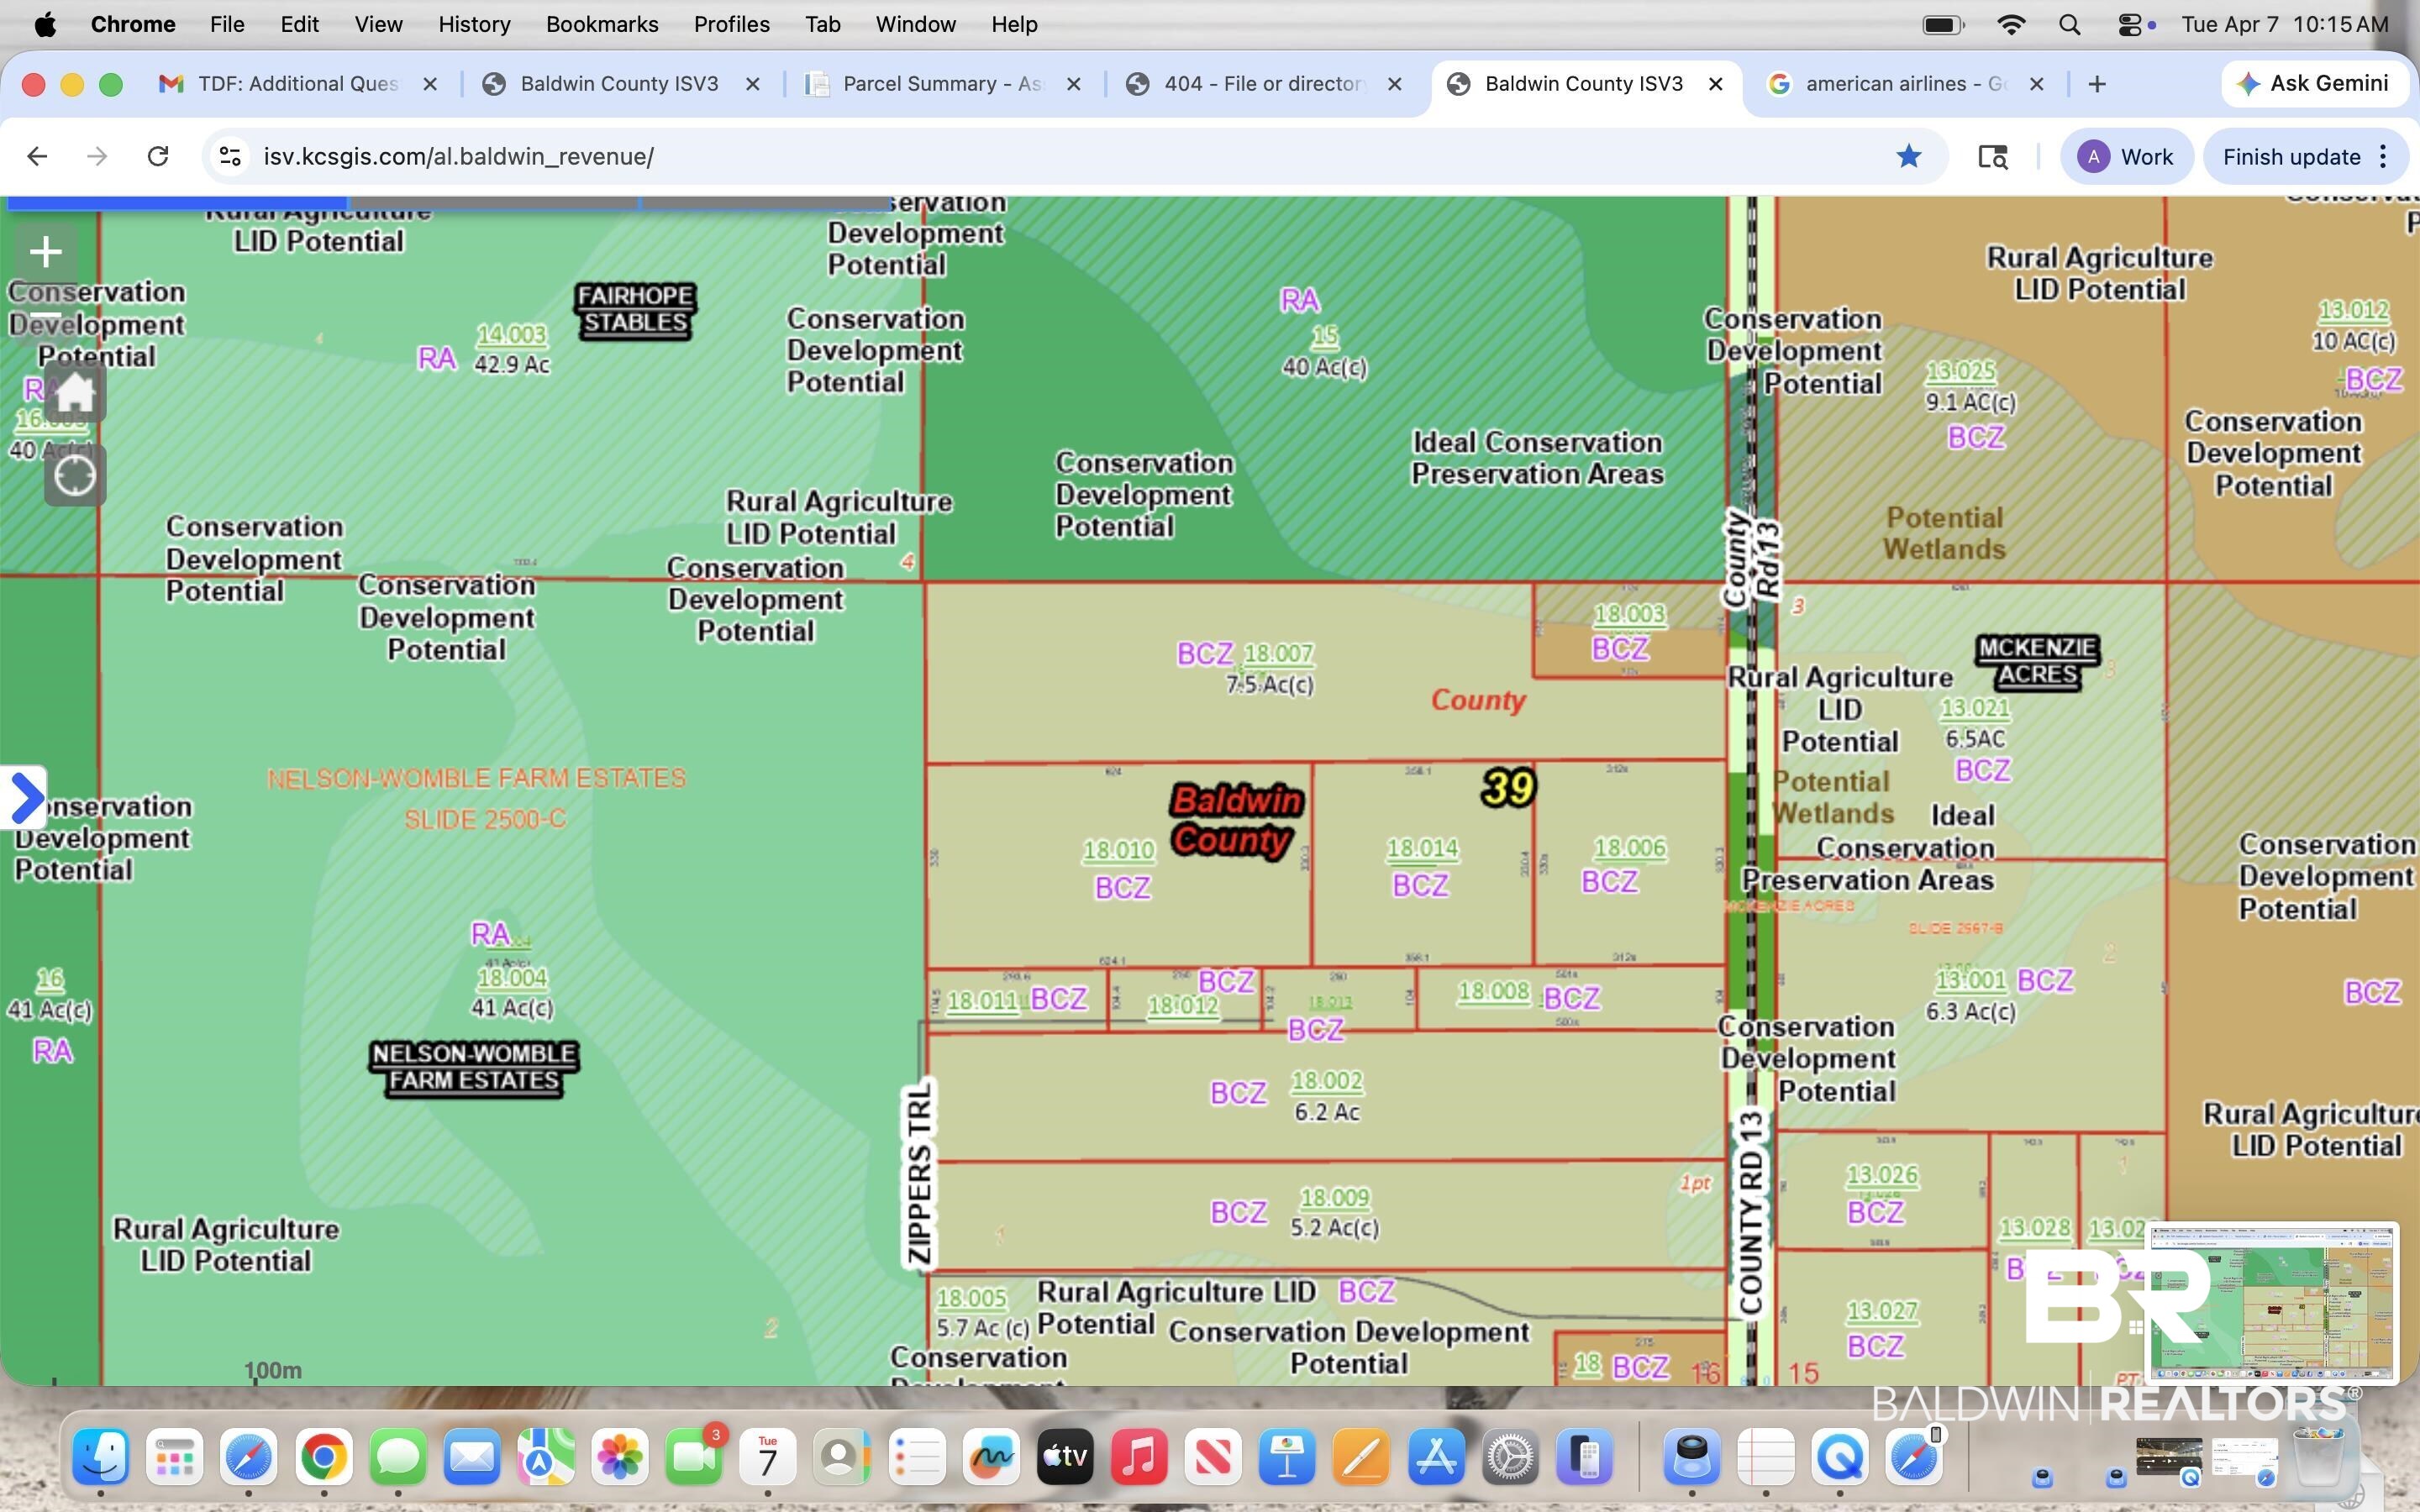Activate the locate-me circle icon
2420x1512 pixels.
pyautogui.click(x=75, y=476)
